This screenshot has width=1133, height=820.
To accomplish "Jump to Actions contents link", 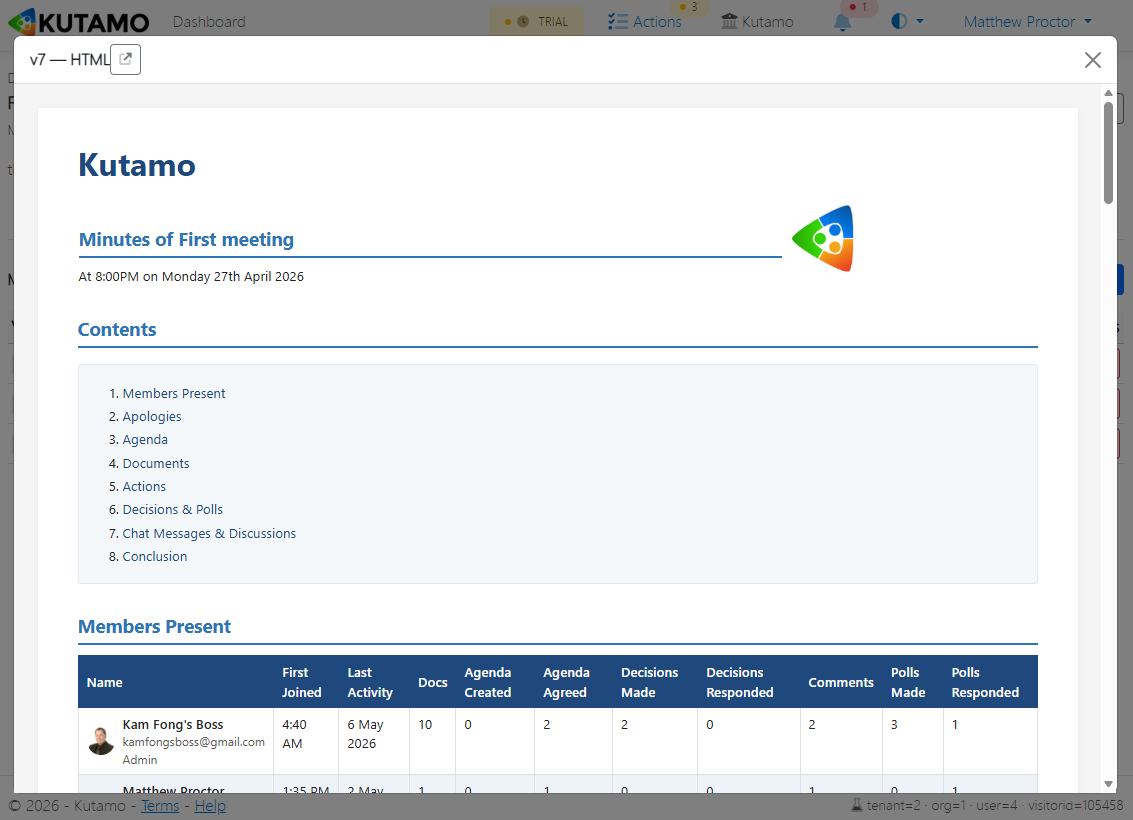I will click(x=144, y=486).
